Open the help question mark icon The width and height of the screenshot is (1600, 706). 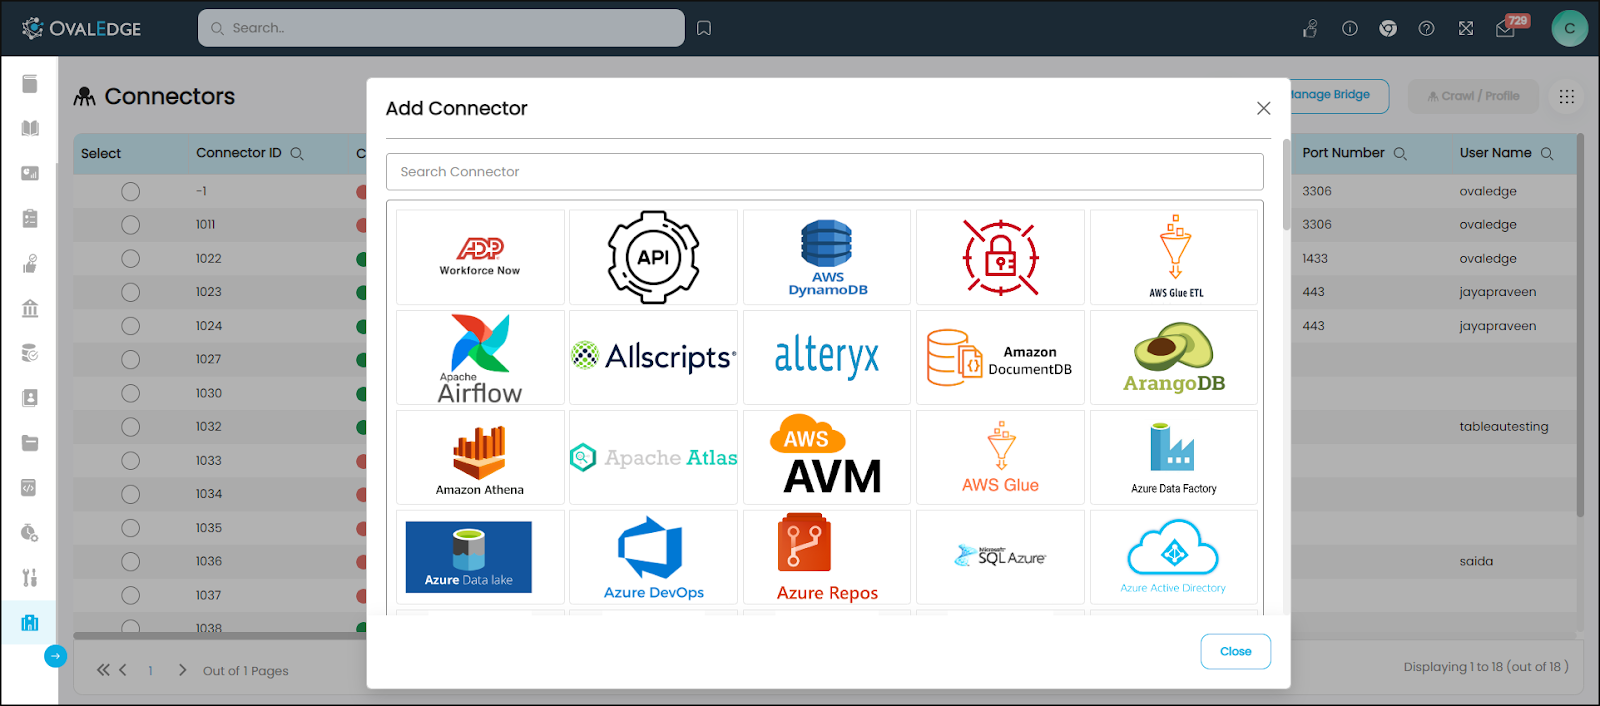point(1427,28)
